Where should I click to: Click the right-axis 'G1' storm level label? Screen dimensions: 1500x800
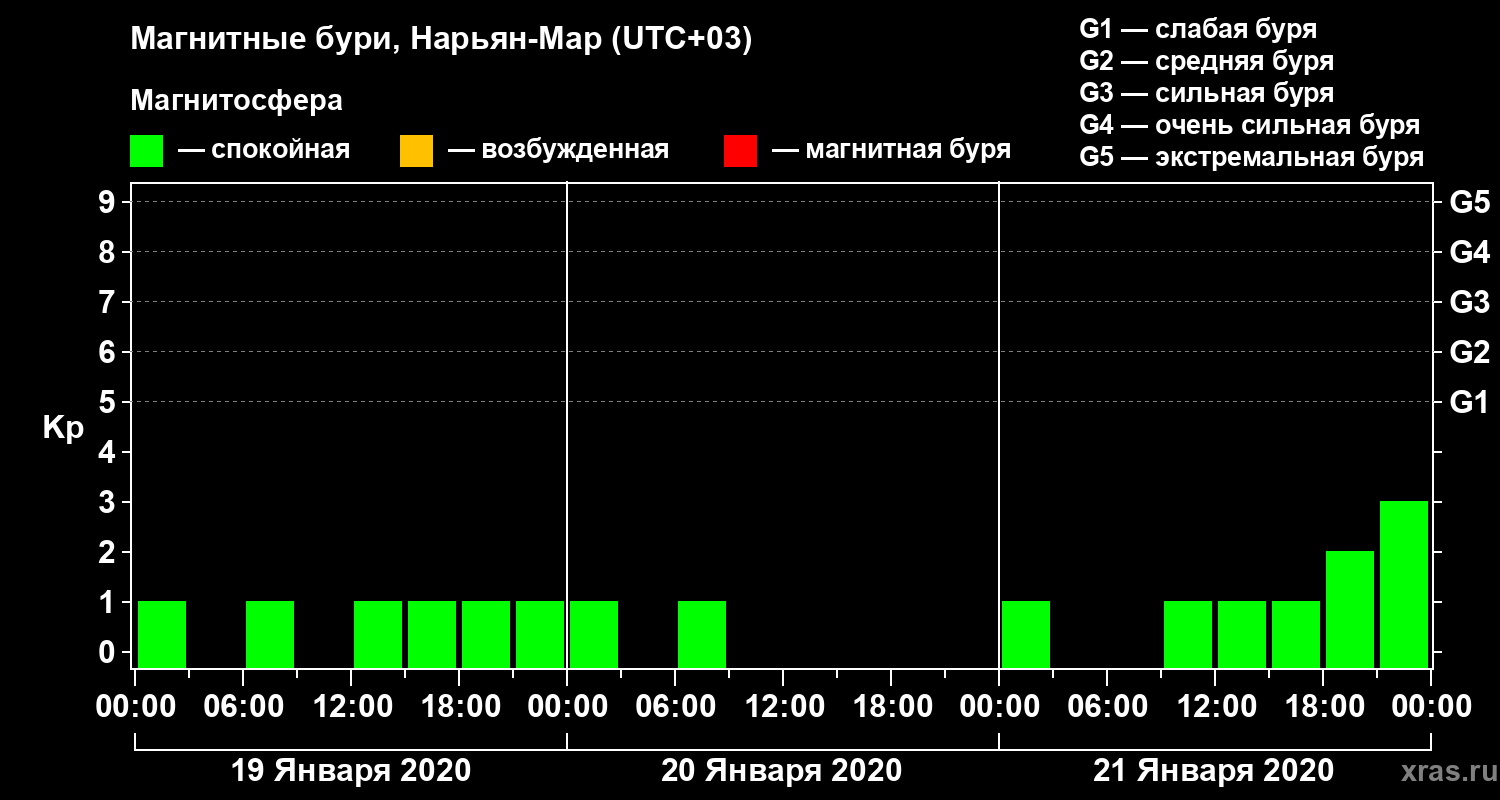(x=1469, y=402)
